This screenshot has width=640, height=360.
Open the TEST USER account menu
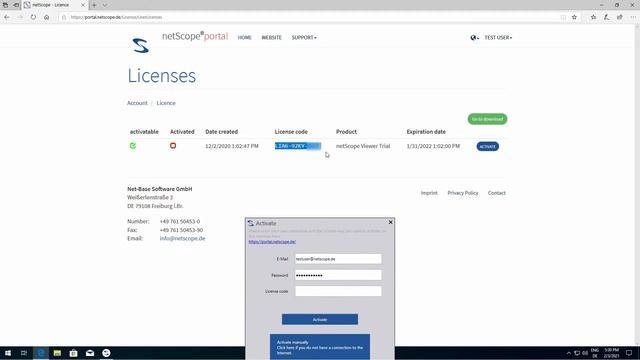[x=498, y=38]
